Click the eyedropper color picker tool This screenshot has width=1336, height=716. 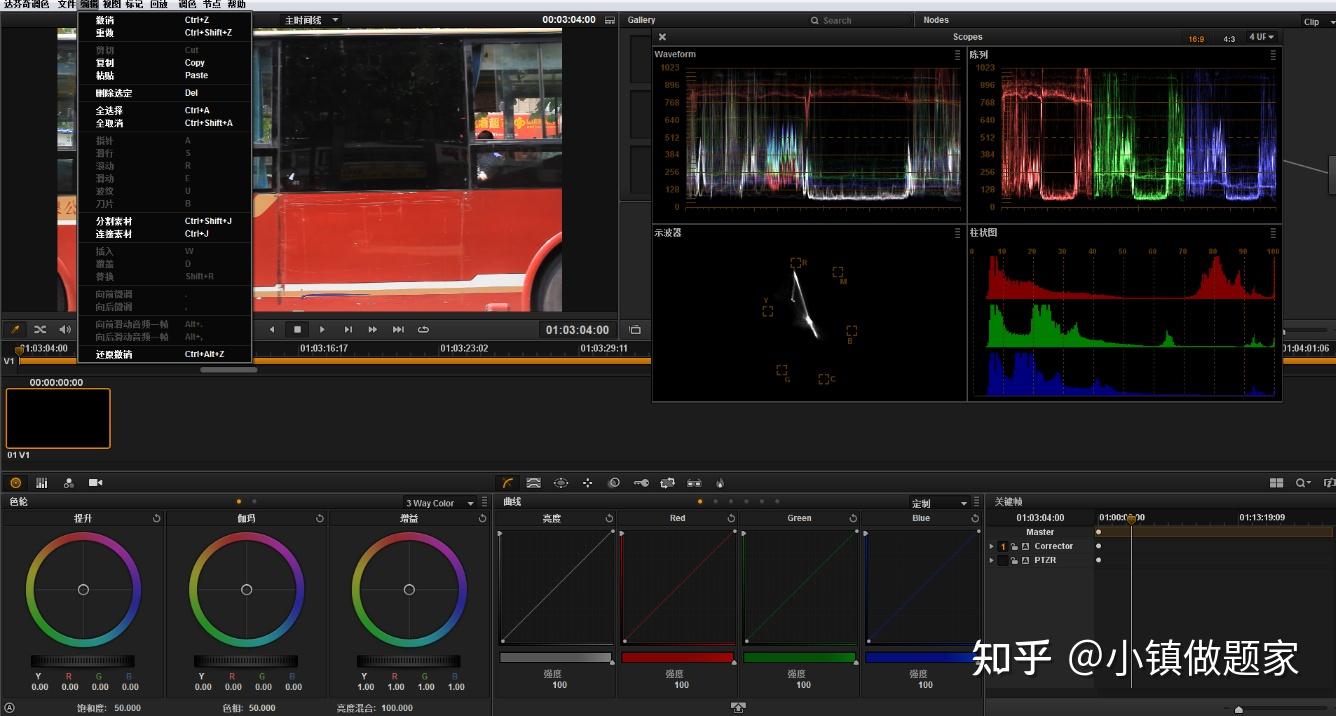click(15, 329)
